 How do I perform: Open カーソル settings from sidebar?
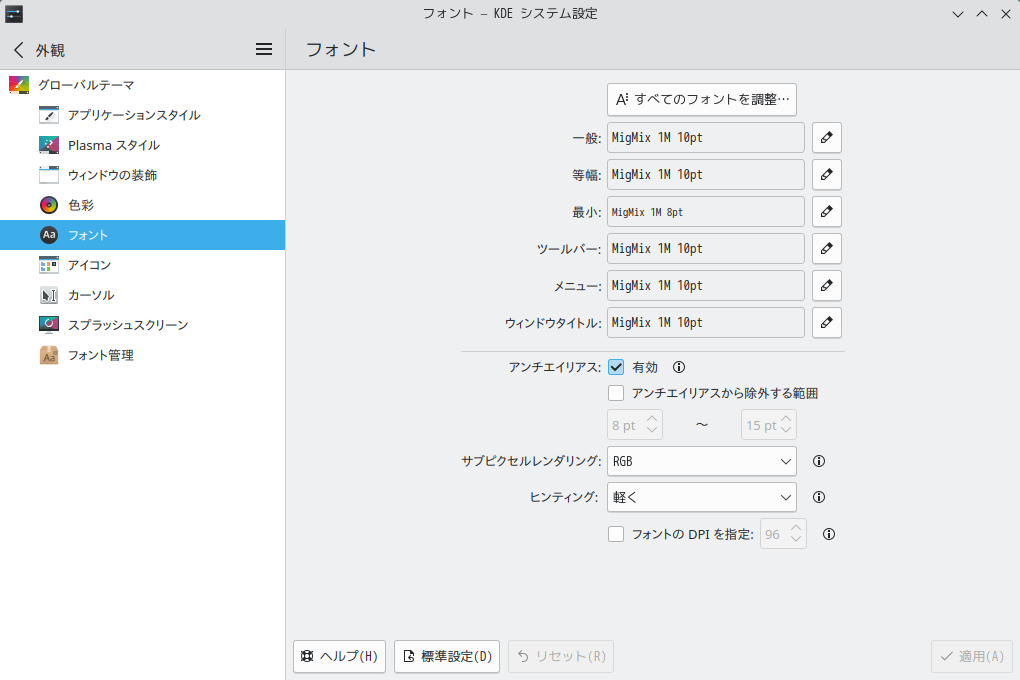point(90,295)
